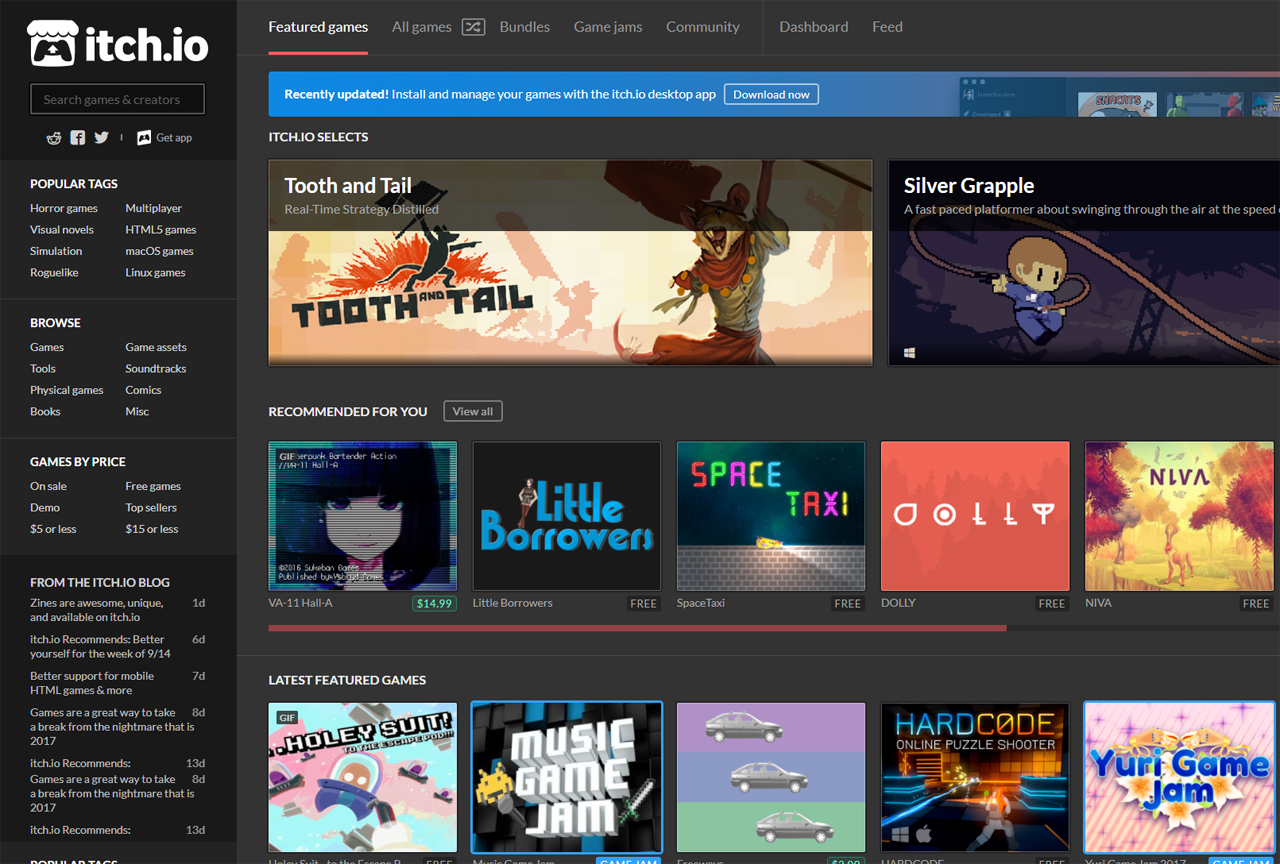
Task: Click the Download now button
Action: point(771,94)
